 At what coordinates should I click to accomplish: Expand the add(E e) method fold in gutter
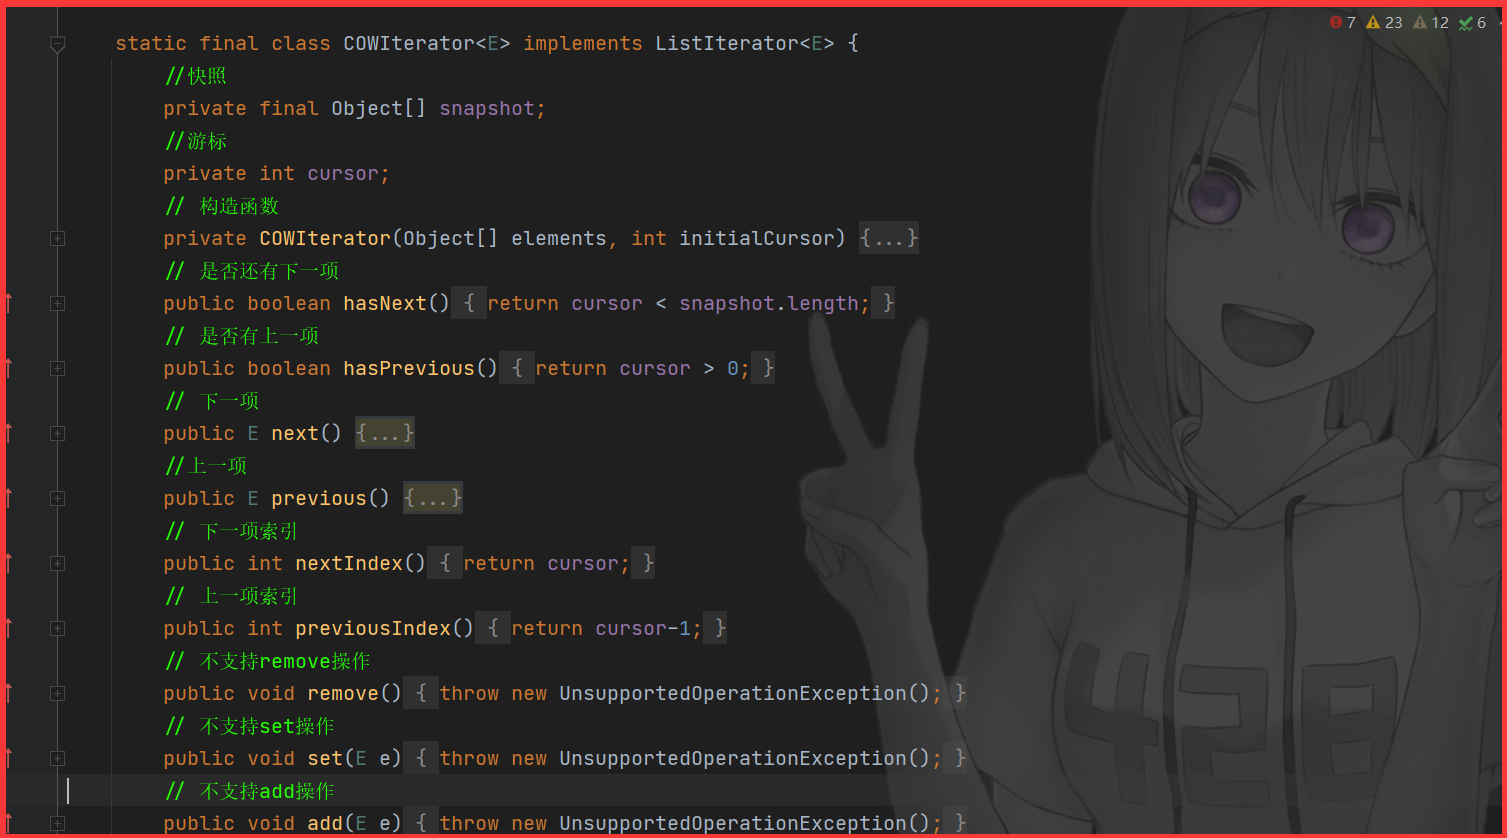pyautogui.click(x=57, y=823)
